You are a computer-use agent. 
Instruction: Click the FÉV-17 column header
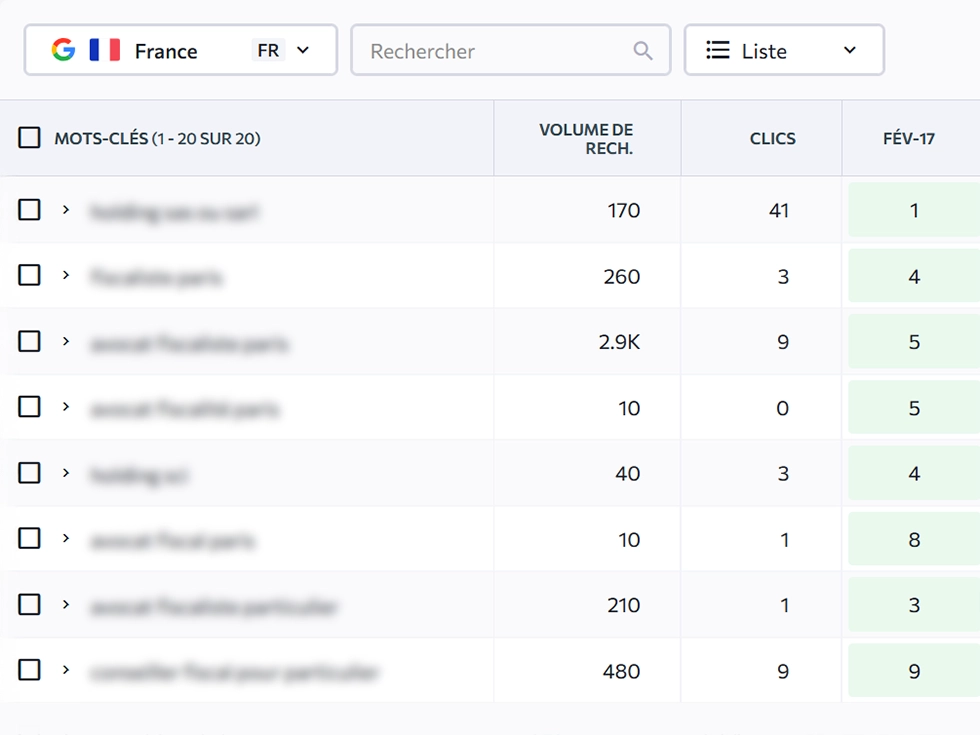click(x=909, y=138)
